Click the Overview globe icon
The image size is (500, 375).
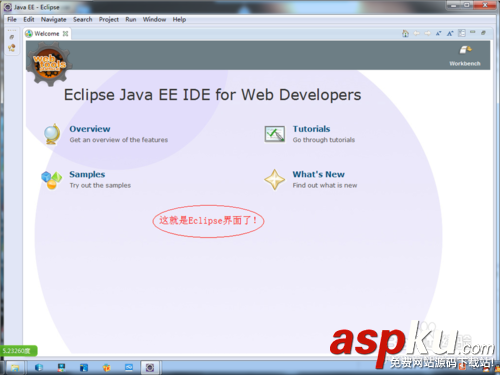(52, 134)
